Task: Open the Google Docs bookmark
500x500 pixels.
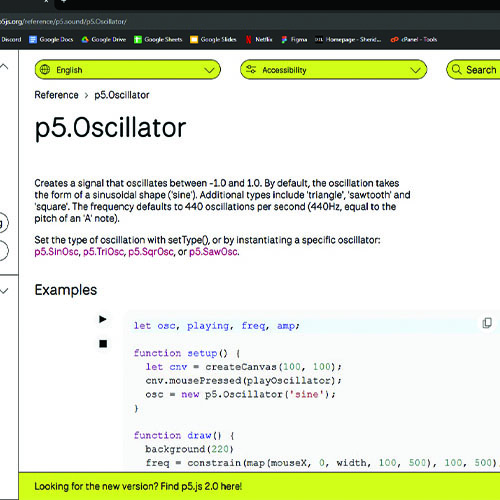Action: click(x=51, y=40)
